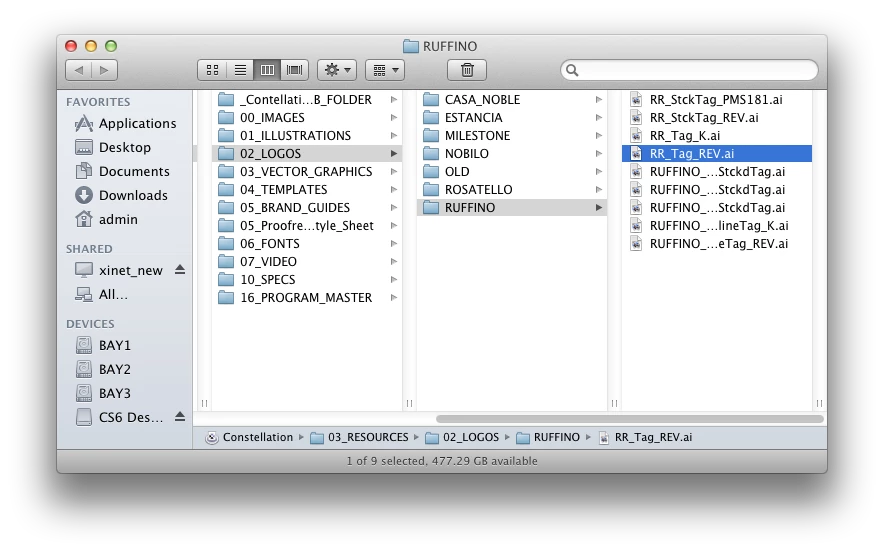
Task: Eject the CS6 Des… device
Action: [x=180, y=417]
